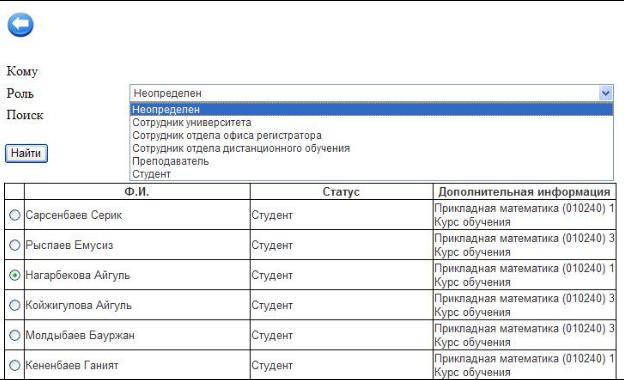Pick radio button for Кененбаев Ганият
Viewport: 624px width, 380px height.
[x=15, y=365]
